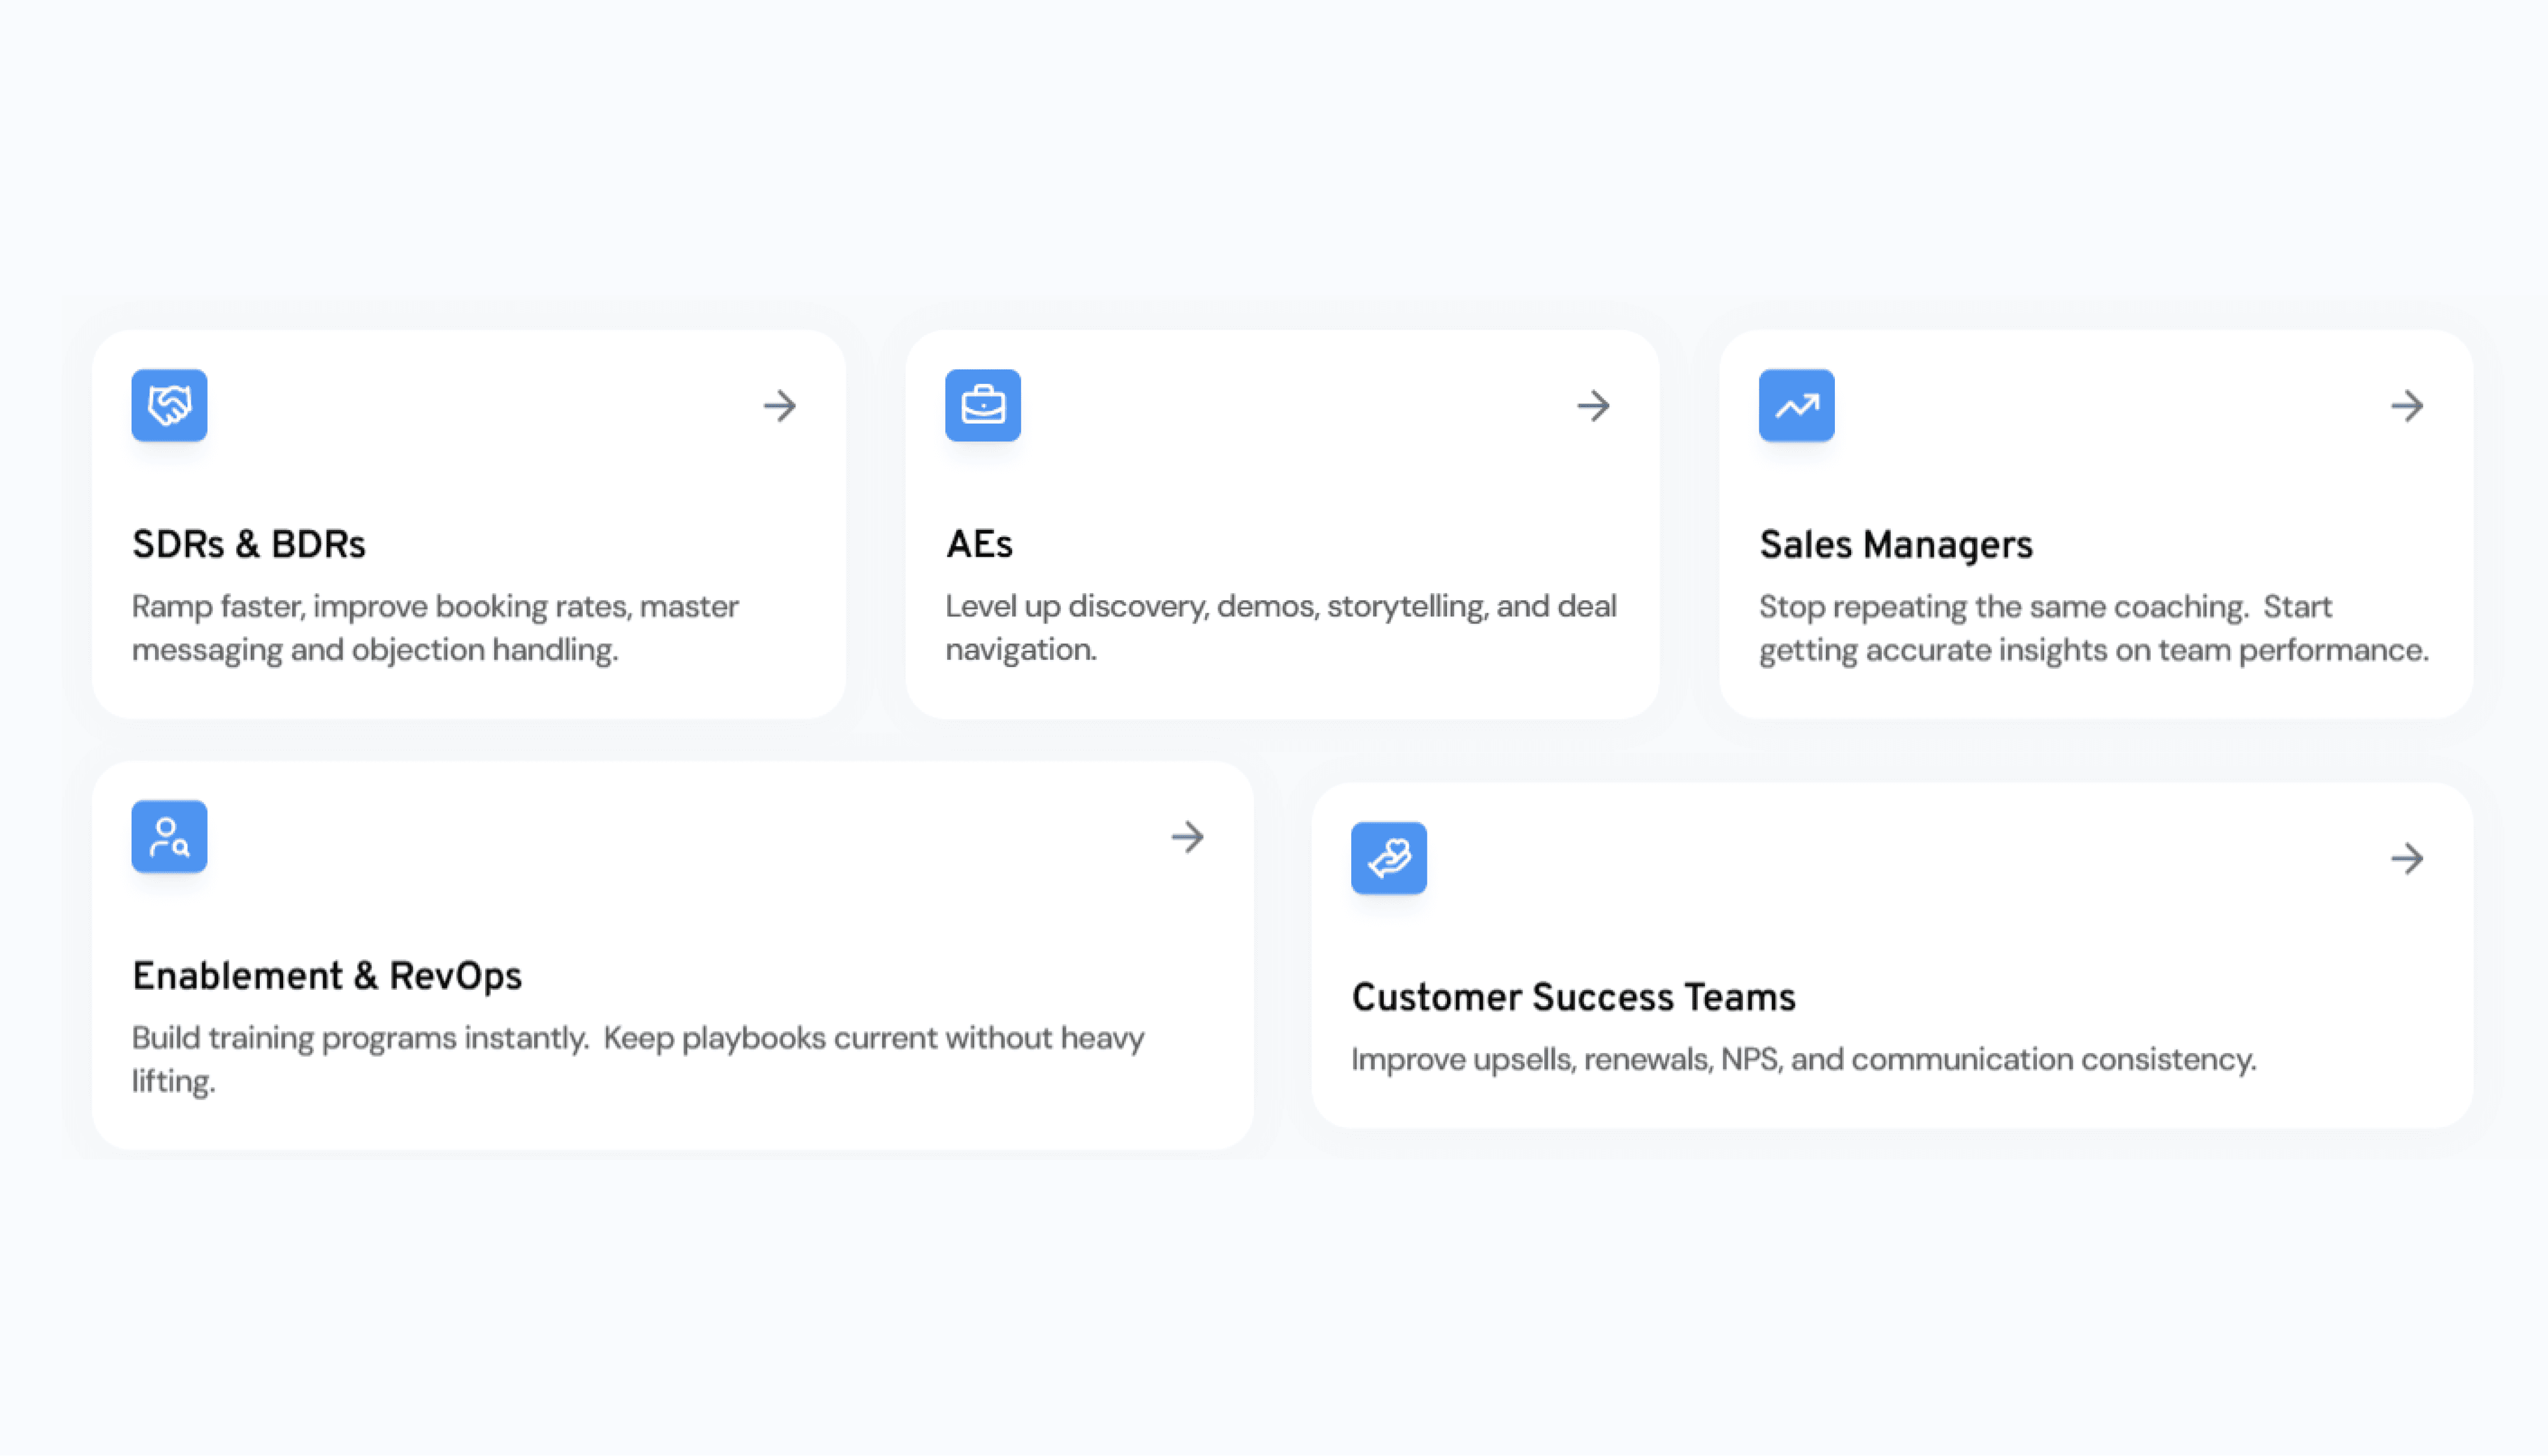
Task: Click the briefcase icon on AEs card
Action: (x=982, y=405)
